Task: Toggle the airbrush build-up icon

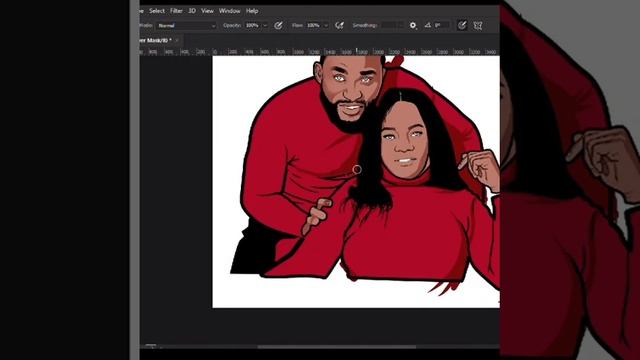Action: (x=339, y=25)
